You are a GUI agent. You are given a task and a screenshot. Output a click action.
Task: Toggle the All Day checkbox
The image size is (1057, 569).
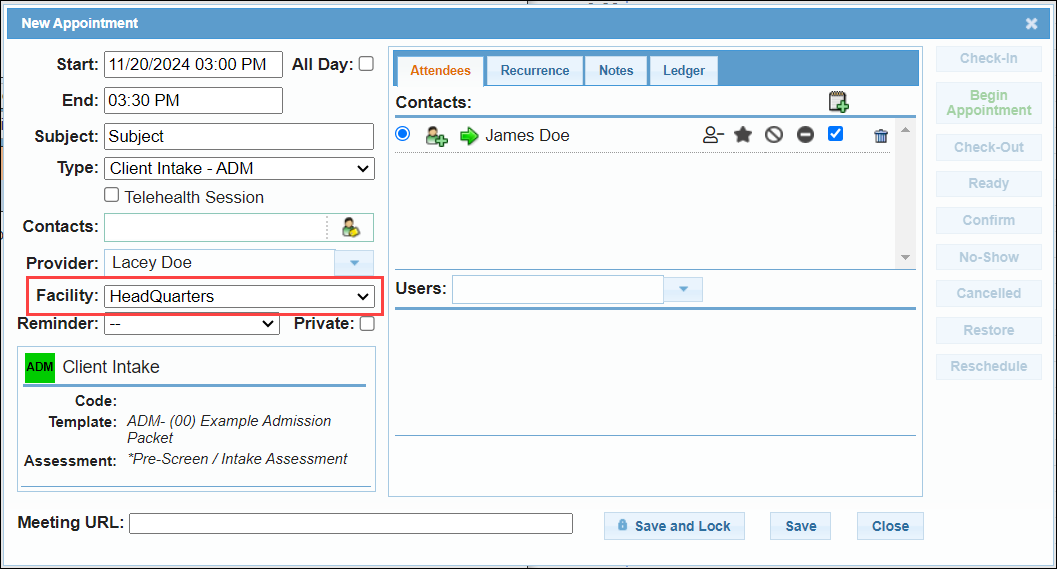pos(366,64)
